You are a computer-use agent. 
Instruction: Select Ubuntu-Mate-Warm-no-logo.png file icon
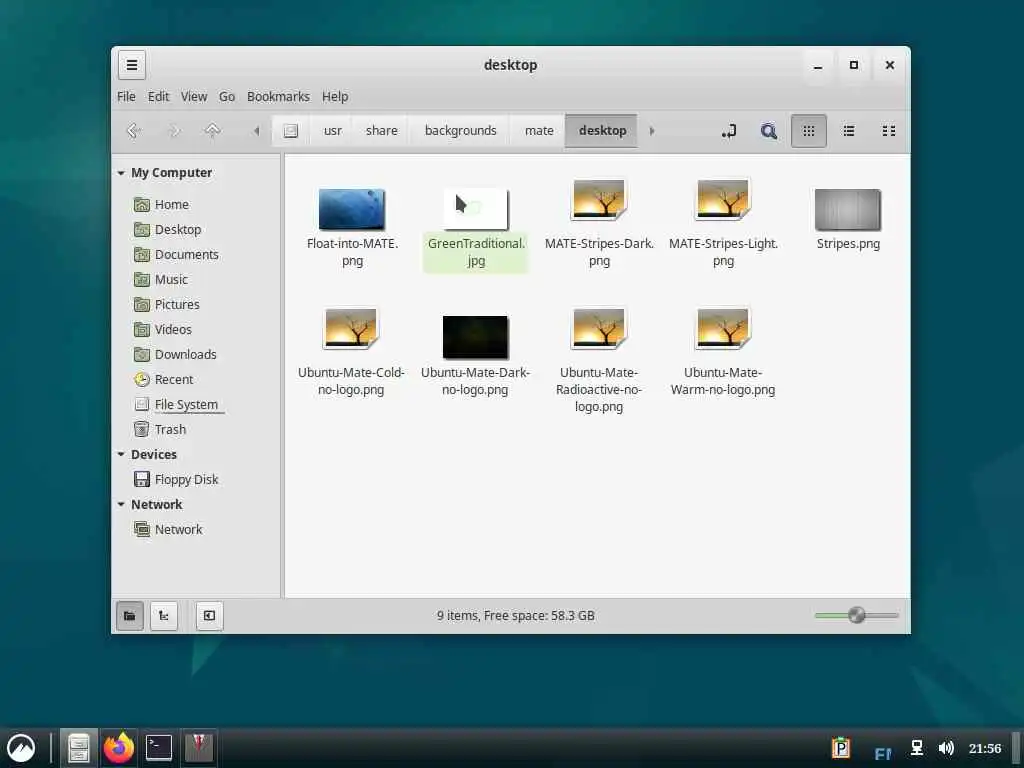[x=723, y=328]
